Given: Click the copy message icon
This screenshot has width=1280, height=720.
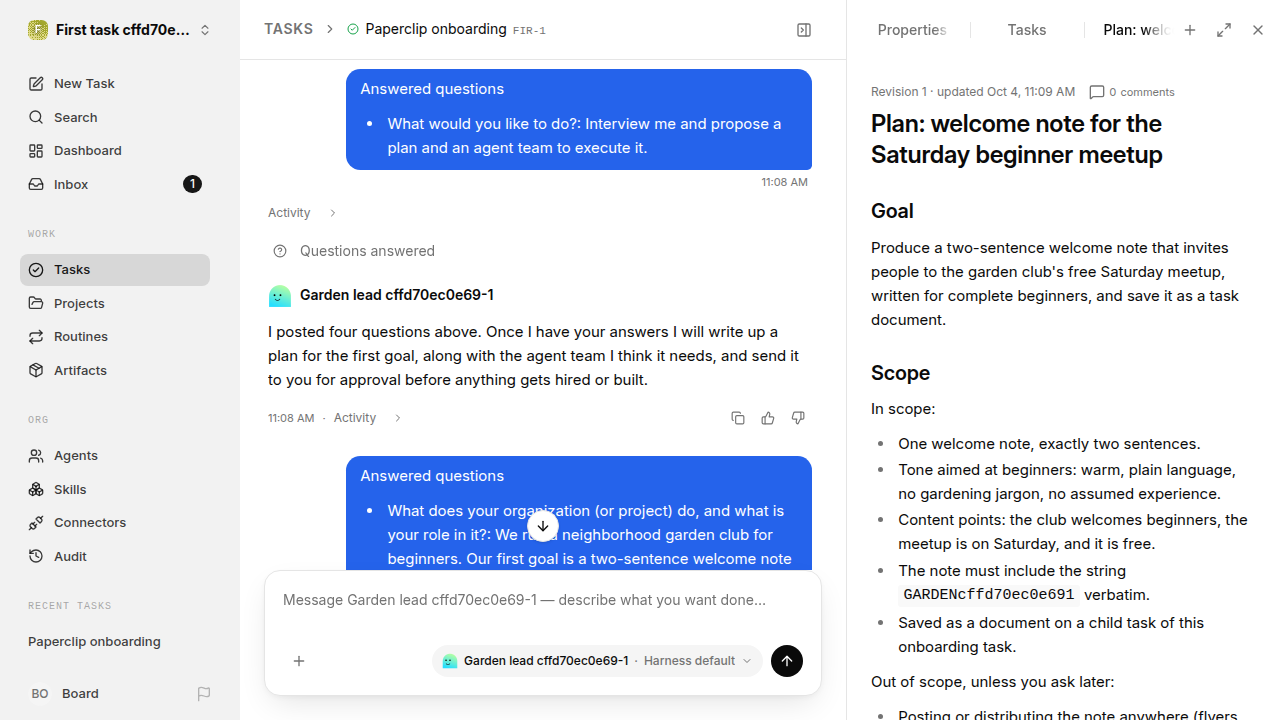Looking at the screenshot, I should click(738, 418).
